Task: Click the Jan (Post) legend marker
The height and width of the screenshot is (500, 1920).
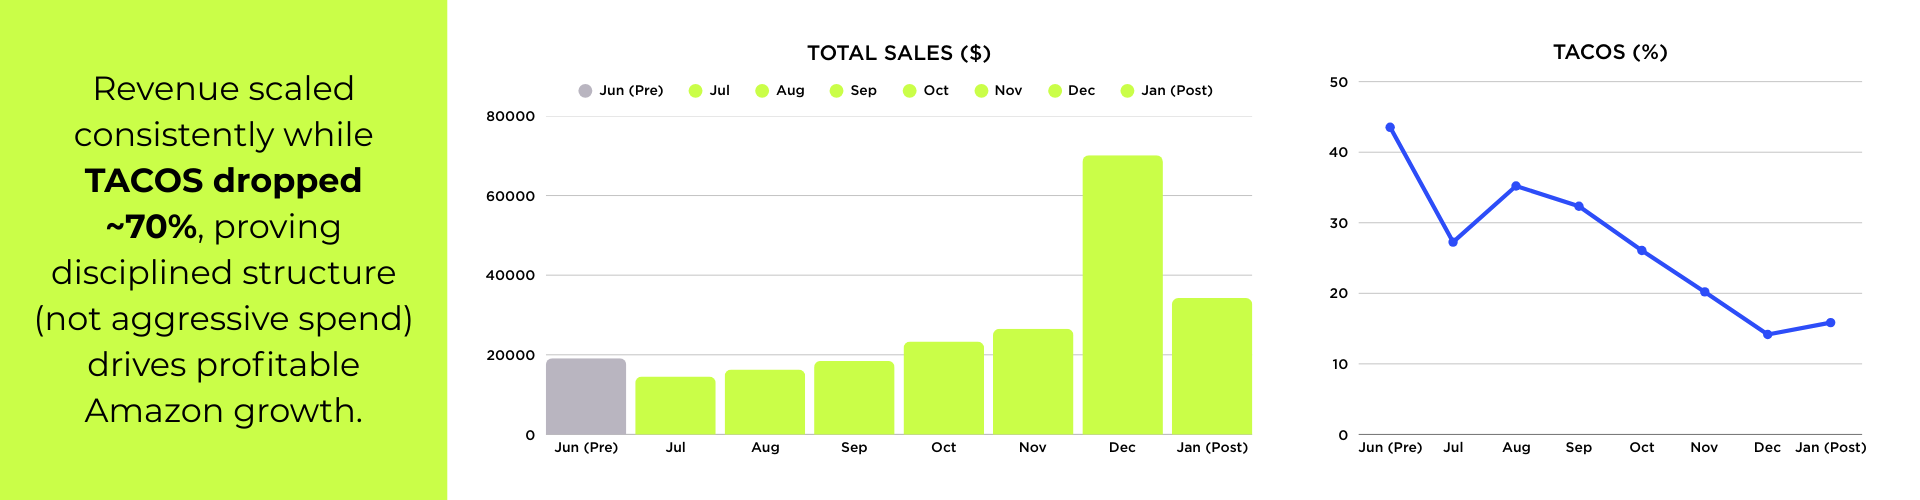Action: 1127,91
